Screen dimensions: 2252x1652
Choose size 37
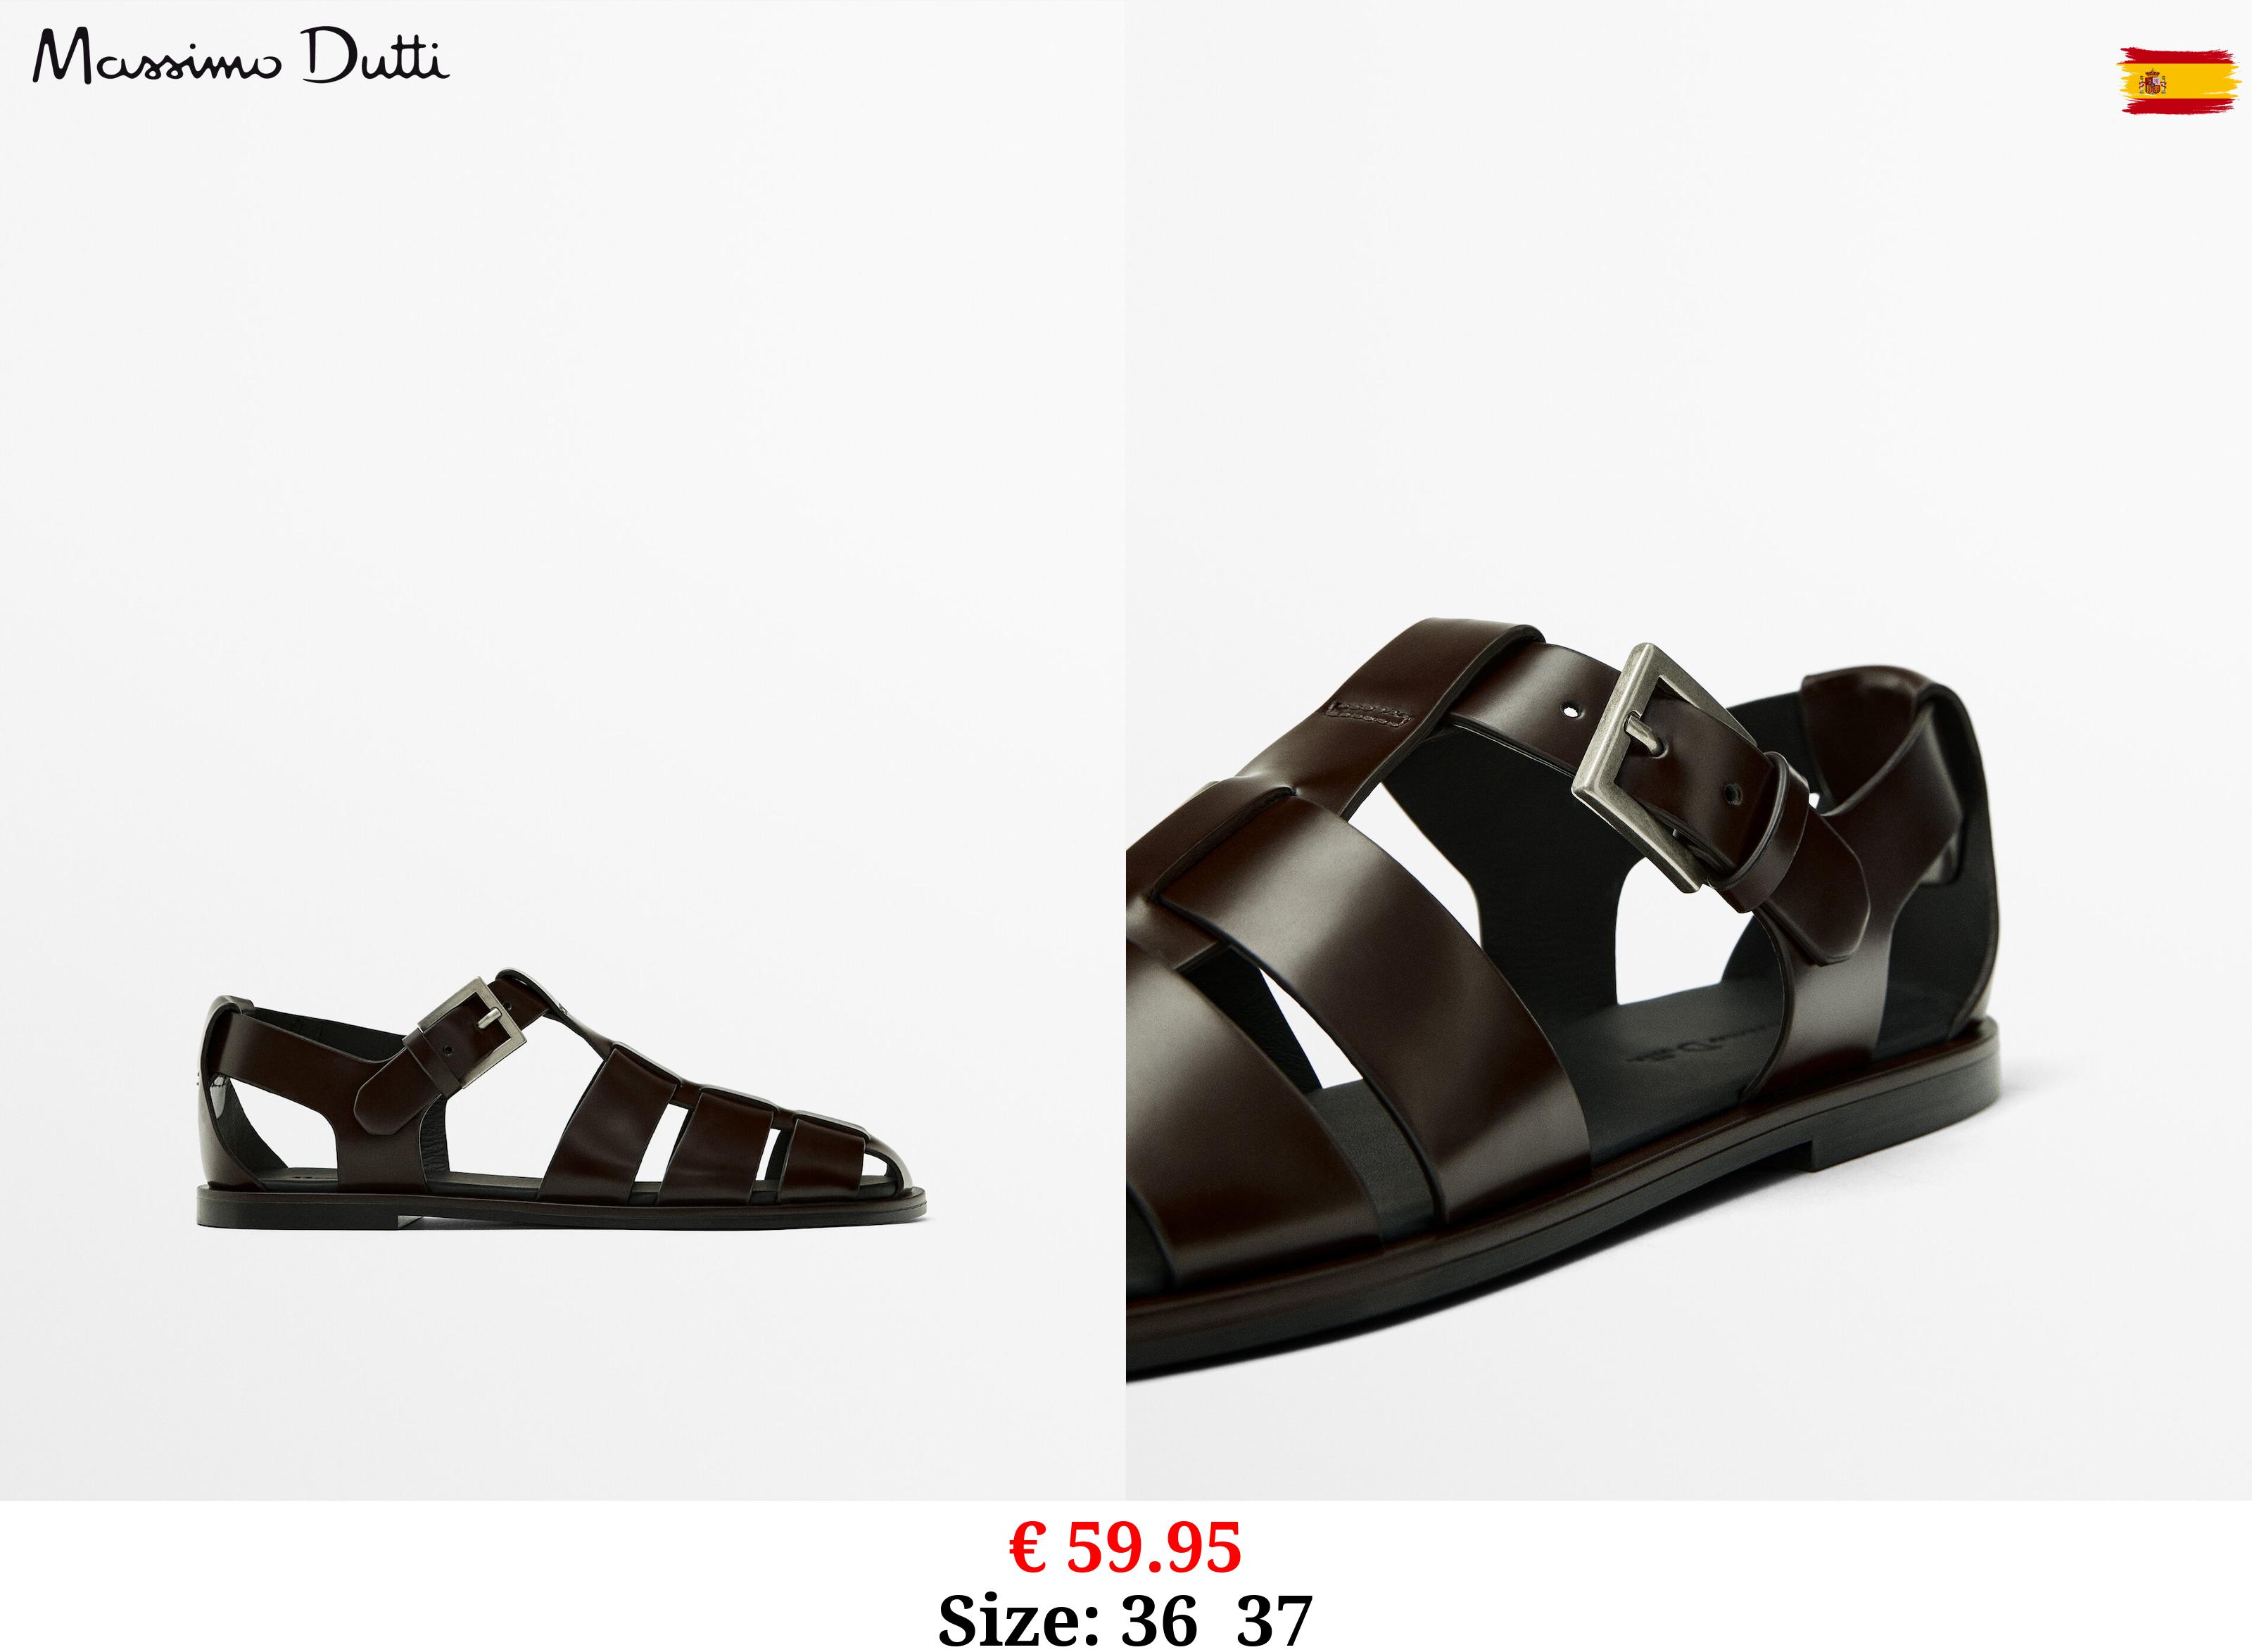coord(1274,1620)
